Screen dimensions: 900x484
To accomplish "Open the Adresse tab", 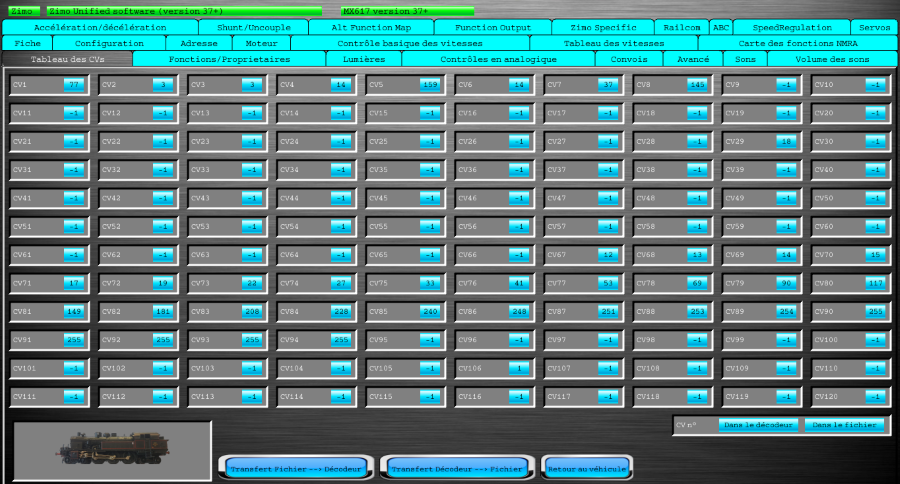I will point(199,43).
